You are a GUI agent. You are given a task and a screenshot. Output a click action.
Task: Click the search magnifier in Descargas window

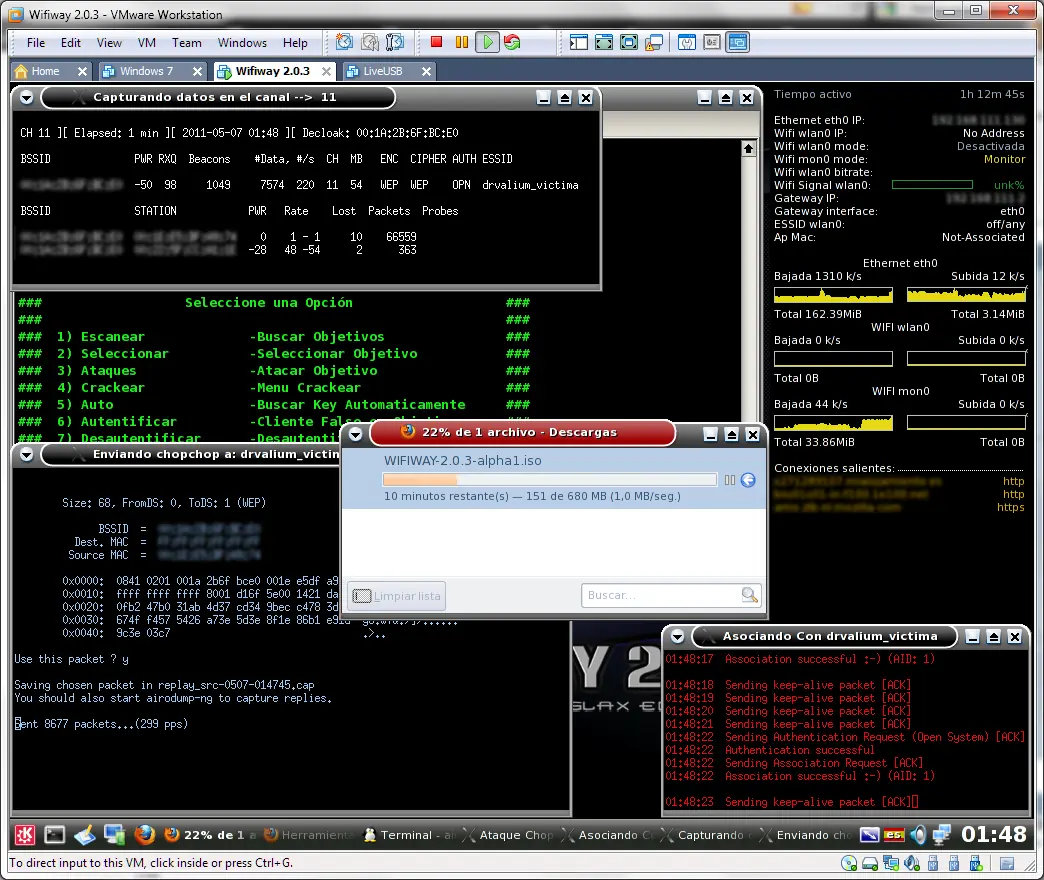click(750, 595)
